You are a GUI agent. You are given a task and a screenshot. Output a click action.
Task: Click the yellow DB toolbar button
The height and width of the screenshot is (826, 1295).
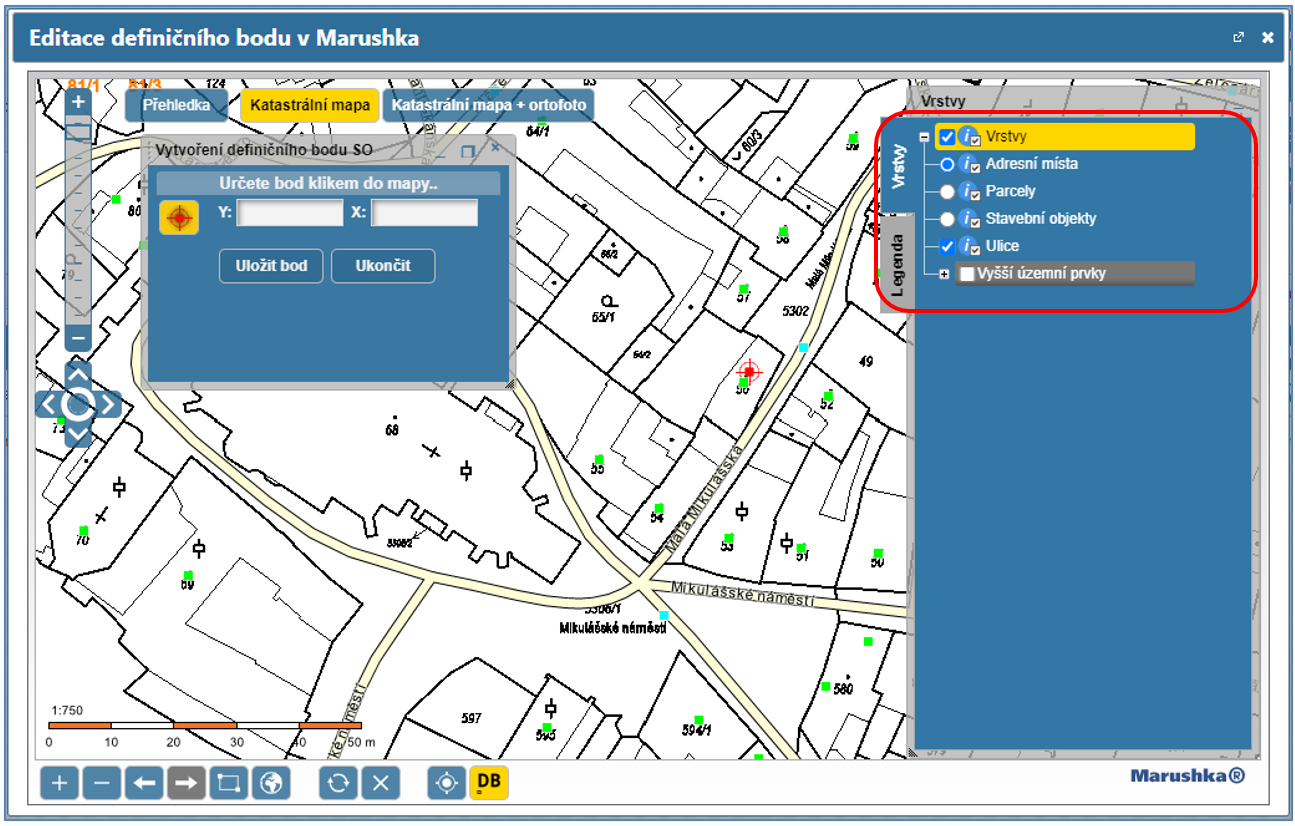(489, 783)
